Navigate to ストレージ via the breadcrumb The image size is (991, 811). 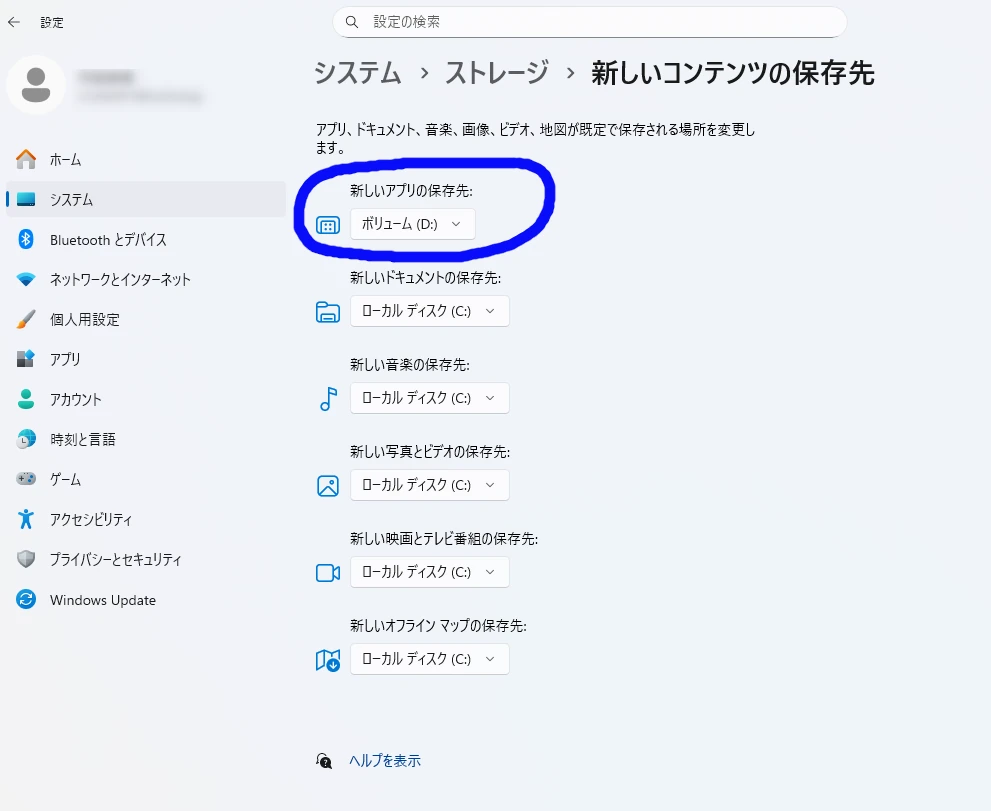pyautogui.click(x=495, y=73)
